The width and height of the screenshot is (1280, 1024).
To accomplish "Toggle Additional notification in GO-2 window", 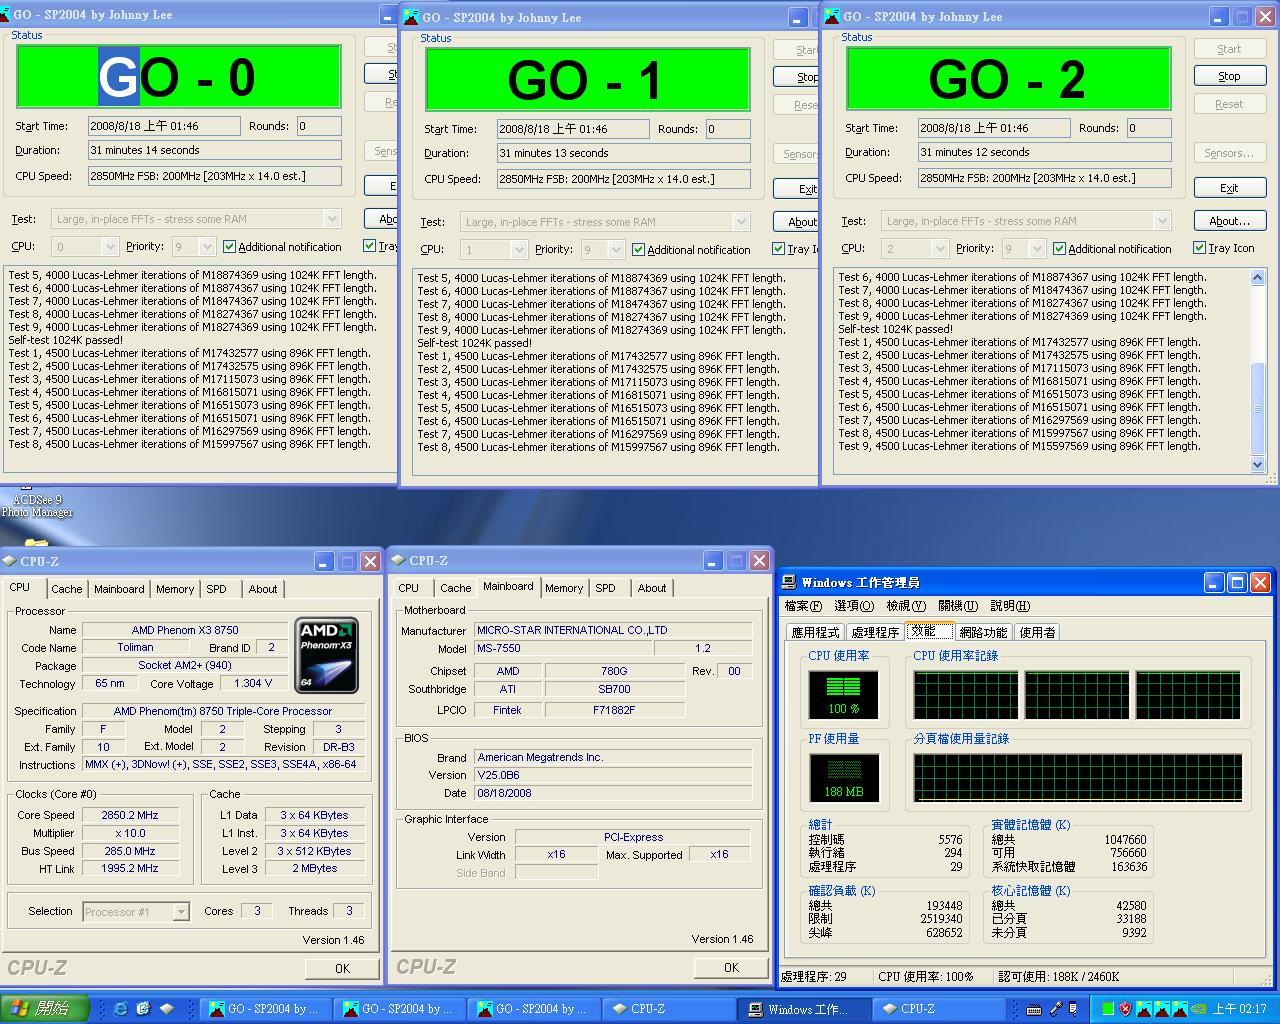I will click(1113, 249).
